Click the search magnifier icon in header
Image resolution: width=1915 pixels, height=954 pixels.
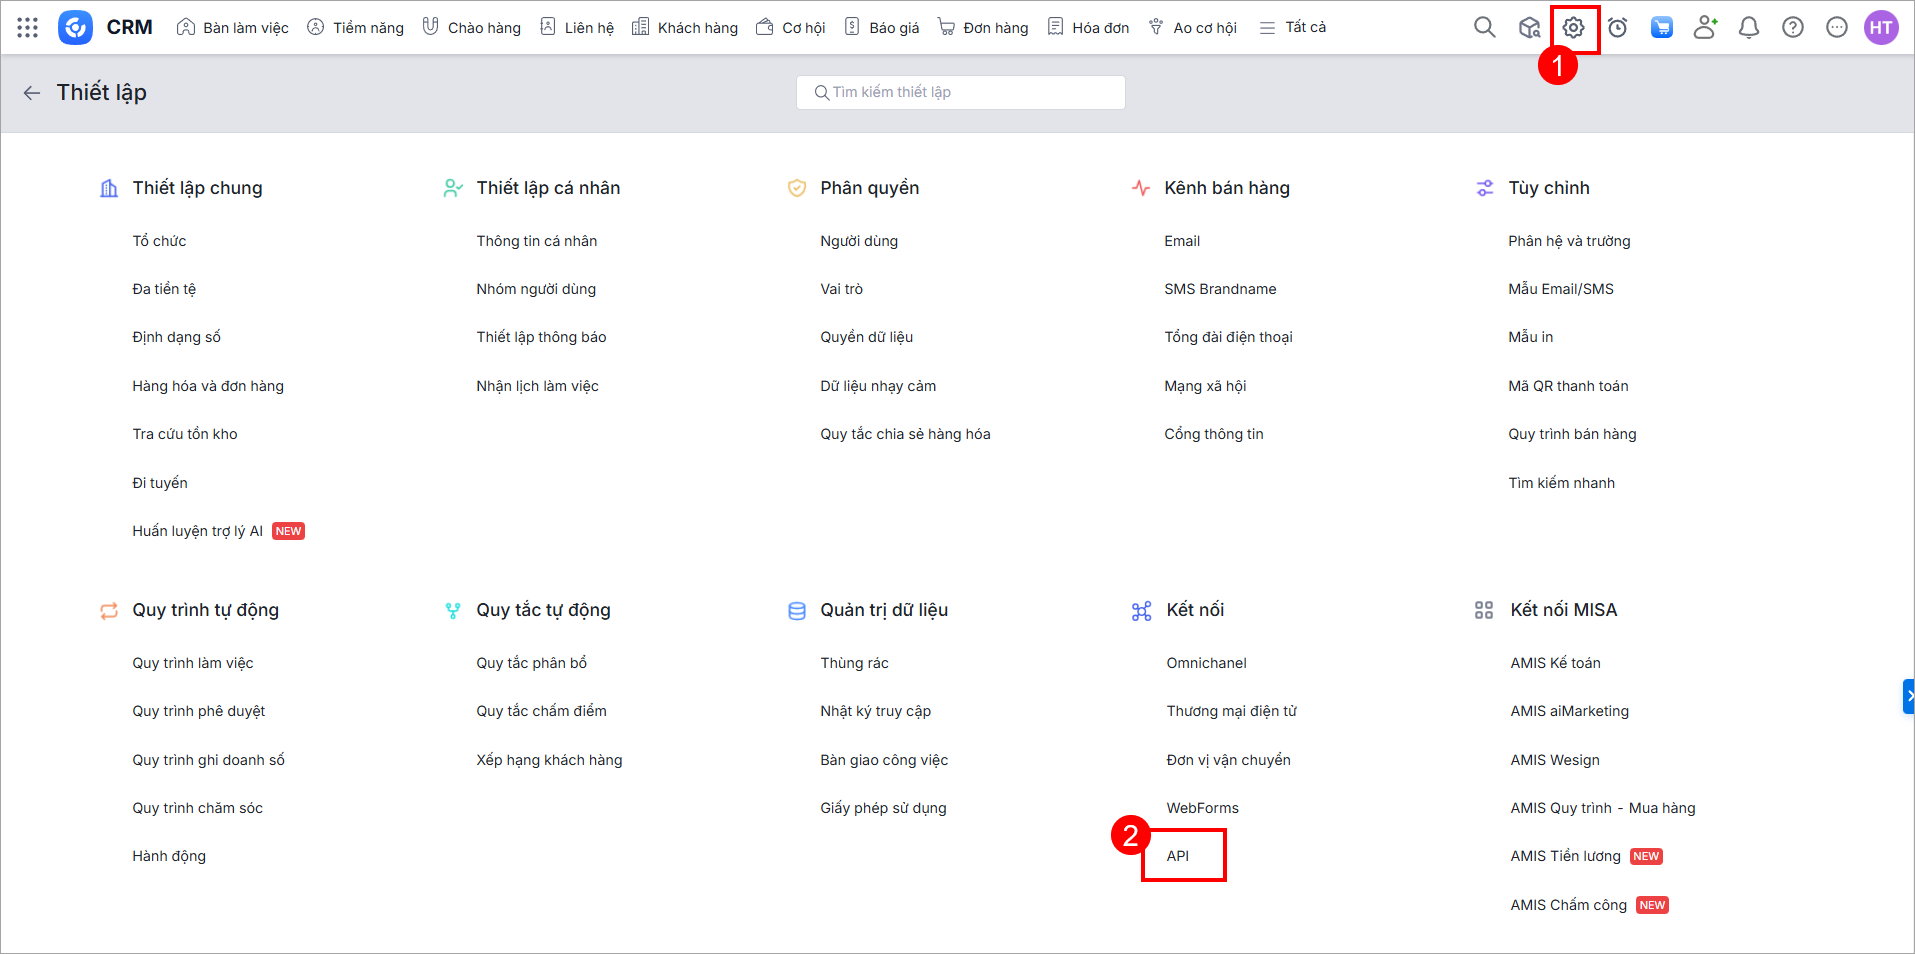coord(1484,28)
